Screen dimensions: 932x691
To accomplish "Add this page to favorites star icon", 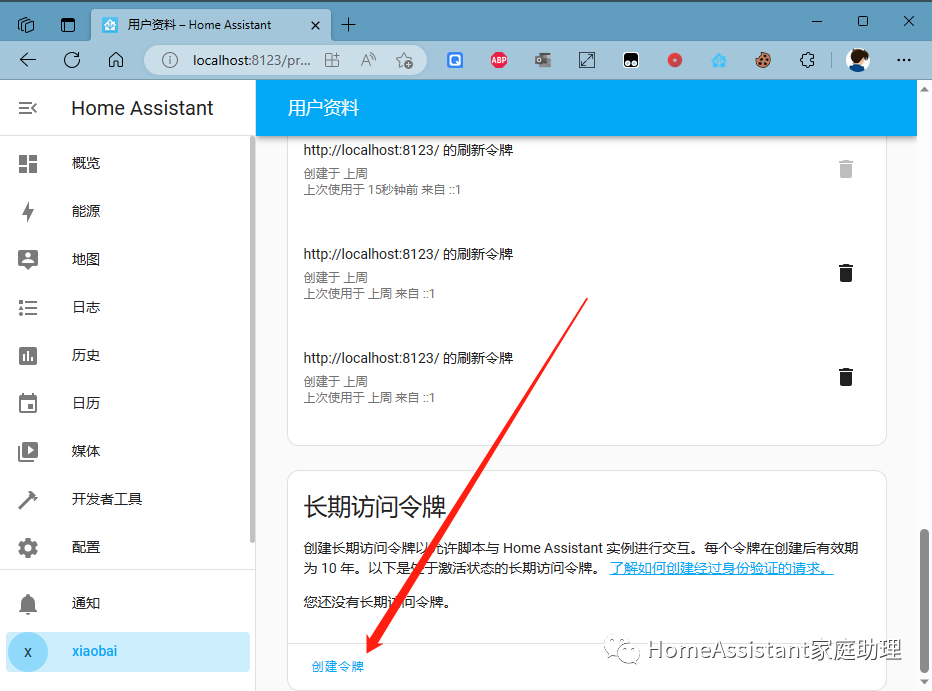I will click(404, 59).
